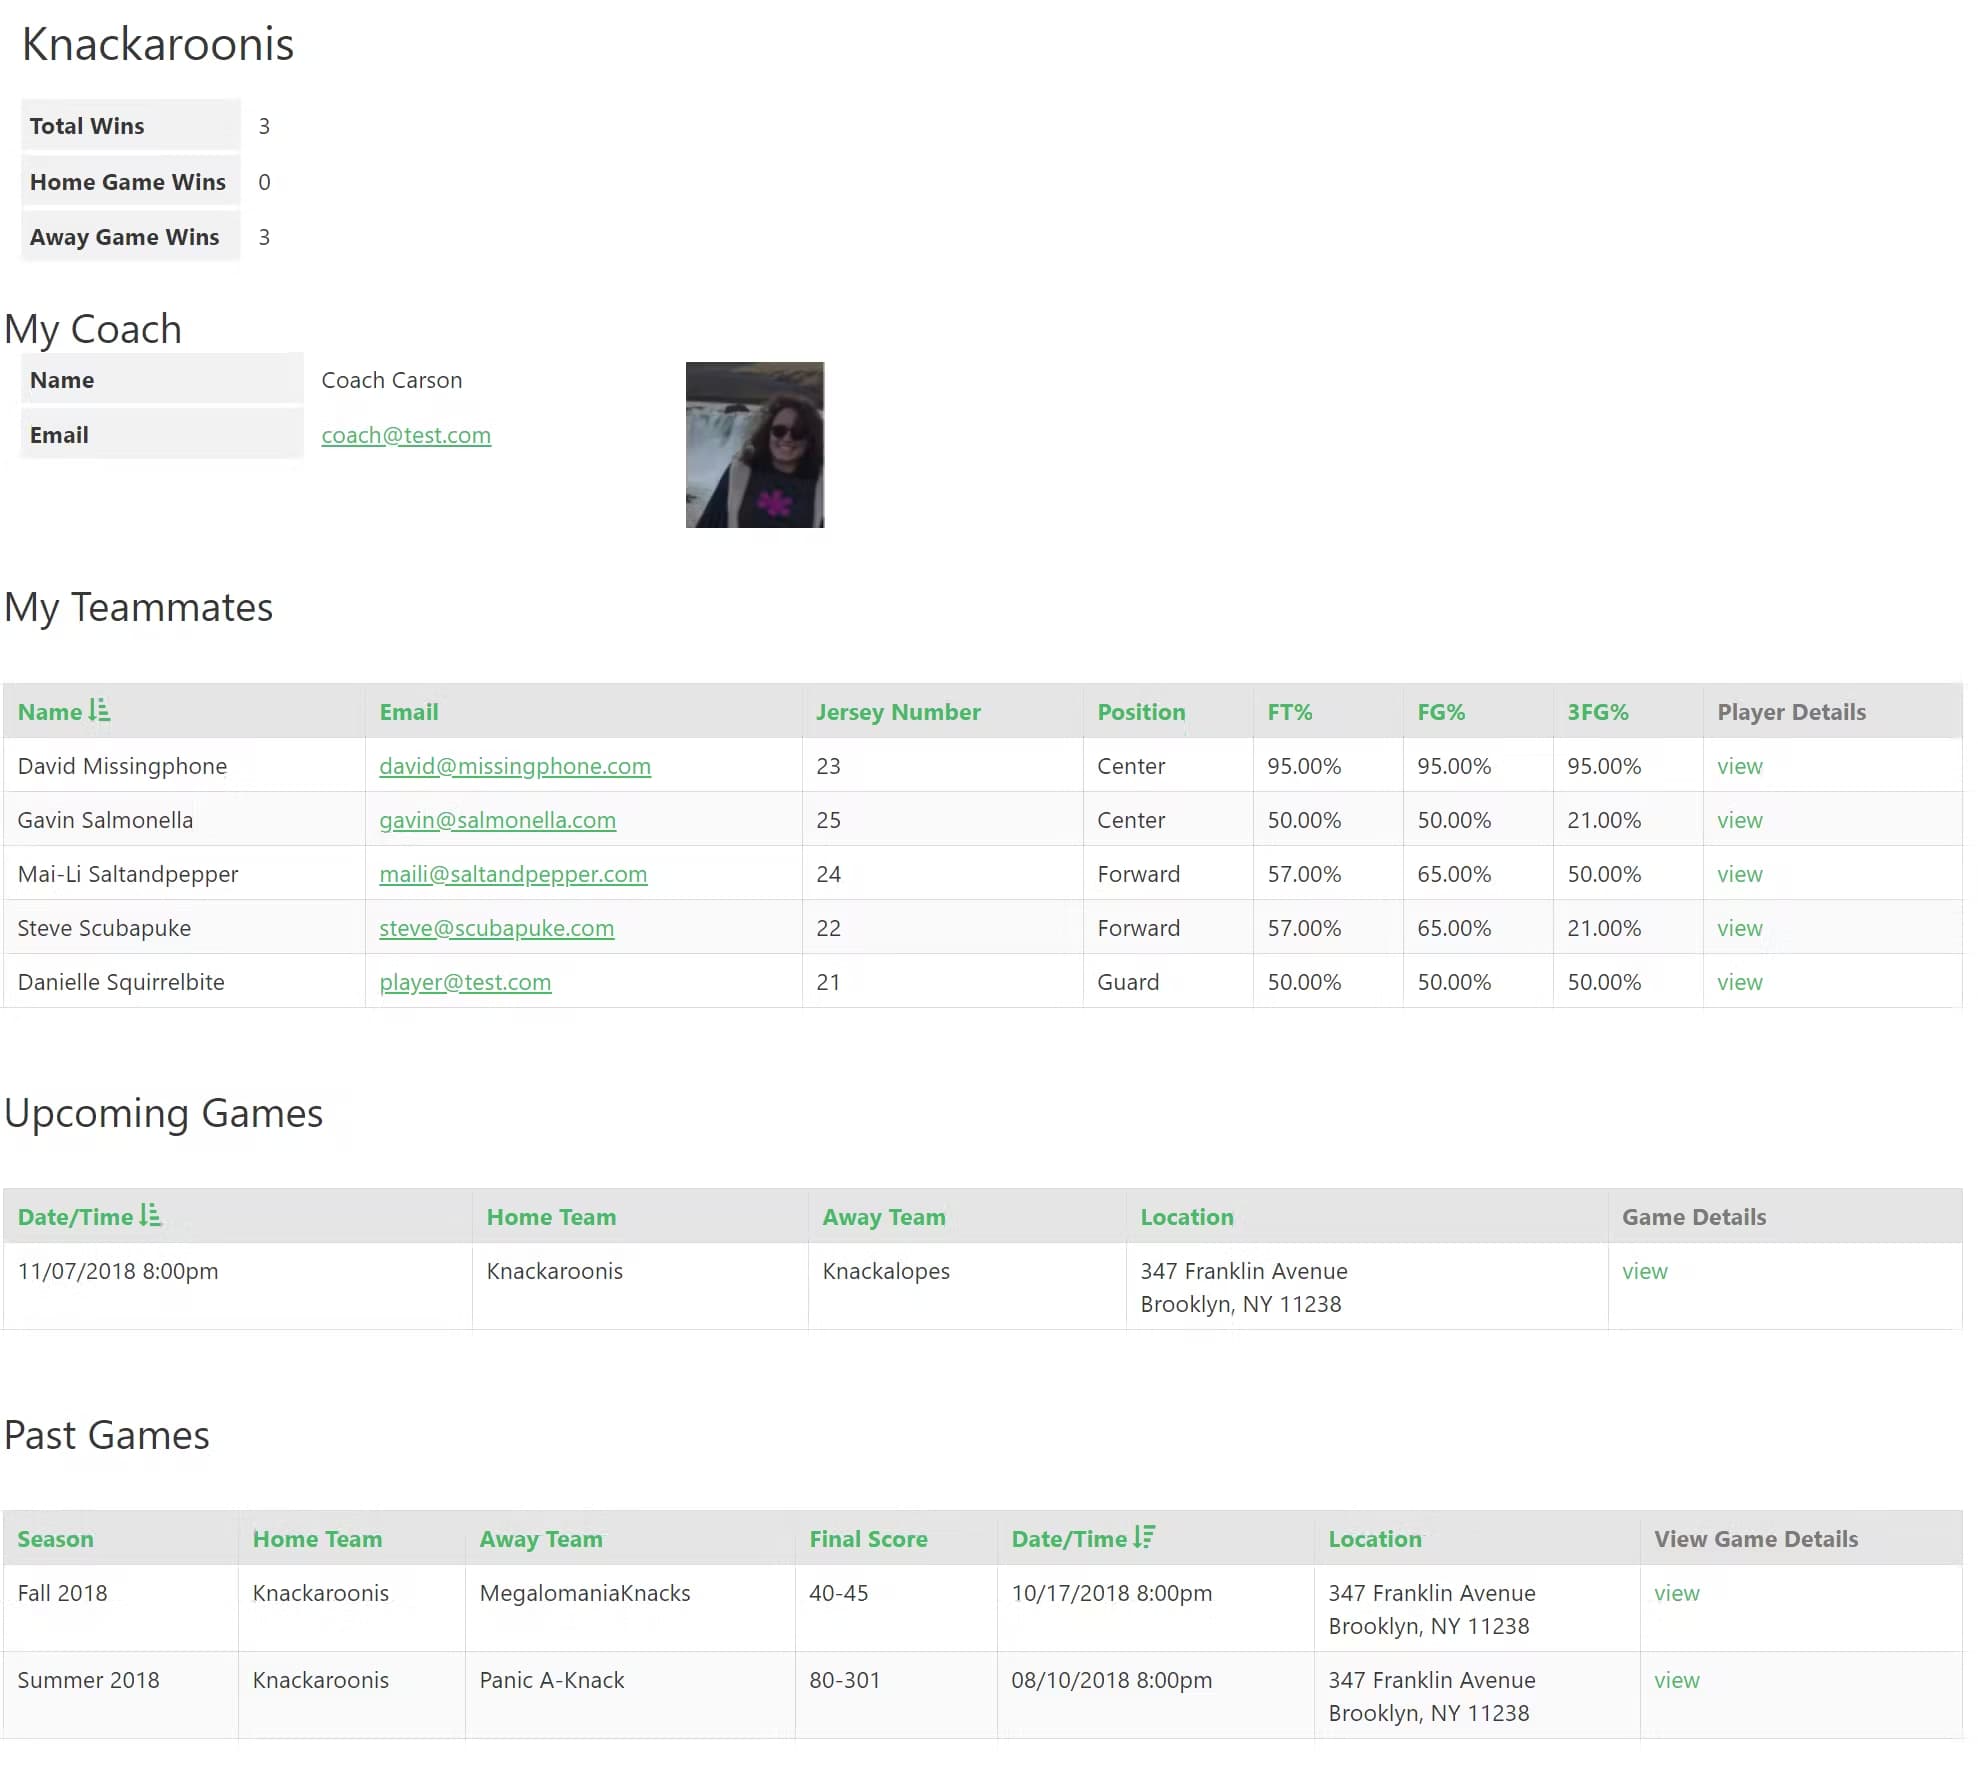View Mai-Li Saltandpepper's player details
The height and width of the screenshot is (1768, 1978).
pyautogui.click(x=1739, y=874)
